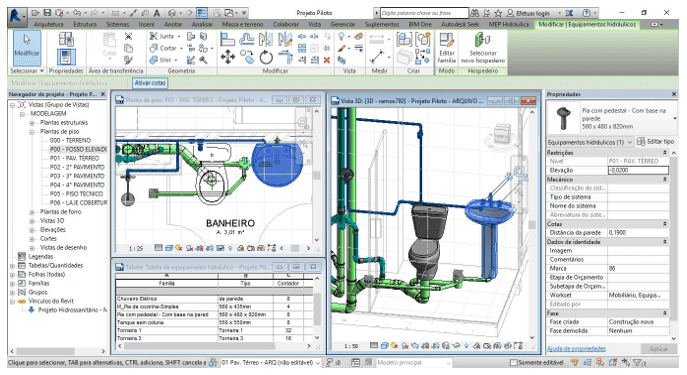The image size is (687, 375).
Task: Click the Propriedades panel icon in ribbon
Action: click(x=66, y=57)
